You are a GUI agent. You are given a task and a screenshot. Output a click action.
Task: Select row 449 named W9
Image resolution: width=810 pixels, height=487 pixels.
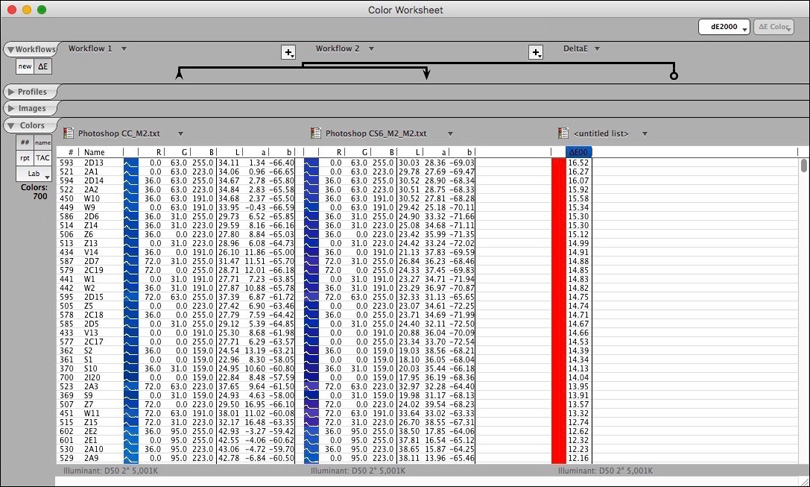point(427,208)
